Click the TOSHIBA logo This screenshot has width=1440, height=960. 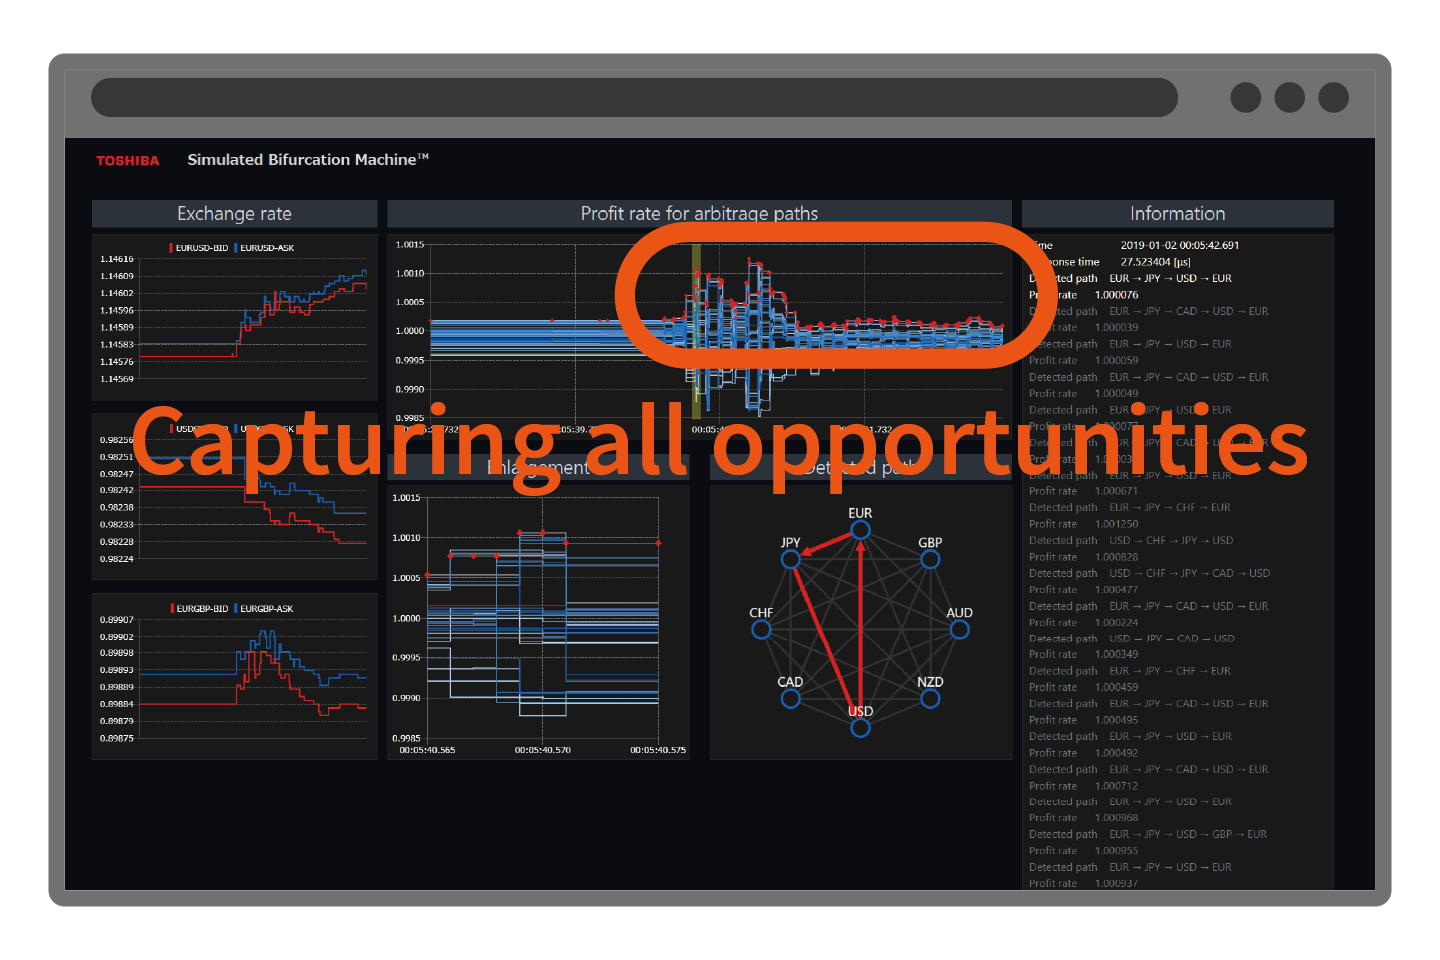coord(127,161)
